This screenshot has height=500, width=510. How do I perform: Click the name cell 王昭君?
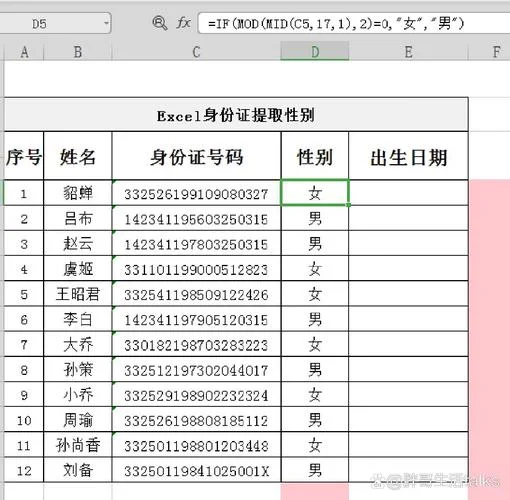(x=78, y=294)
